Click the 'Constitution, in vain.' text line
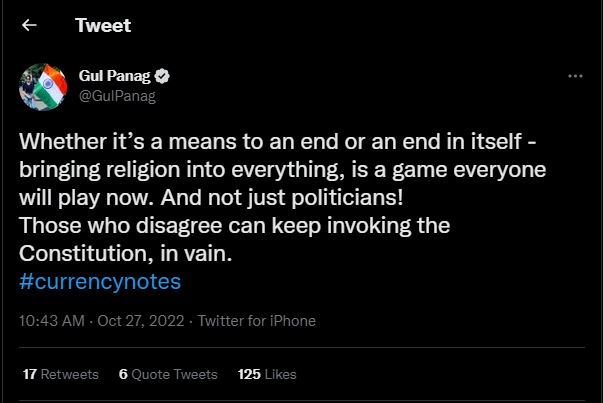This screenshot has width=603, height=403. (x=126, y=254)
